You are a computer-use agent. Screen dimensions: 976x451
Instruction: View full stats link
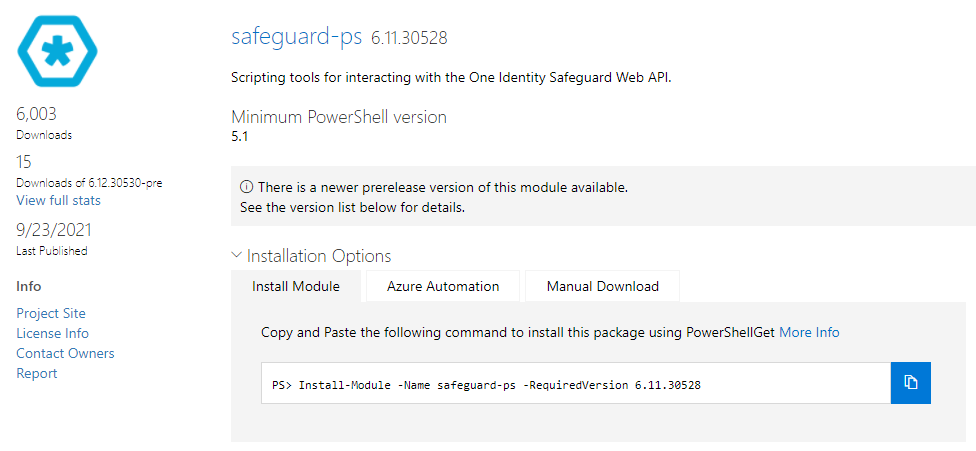(59, 200)
